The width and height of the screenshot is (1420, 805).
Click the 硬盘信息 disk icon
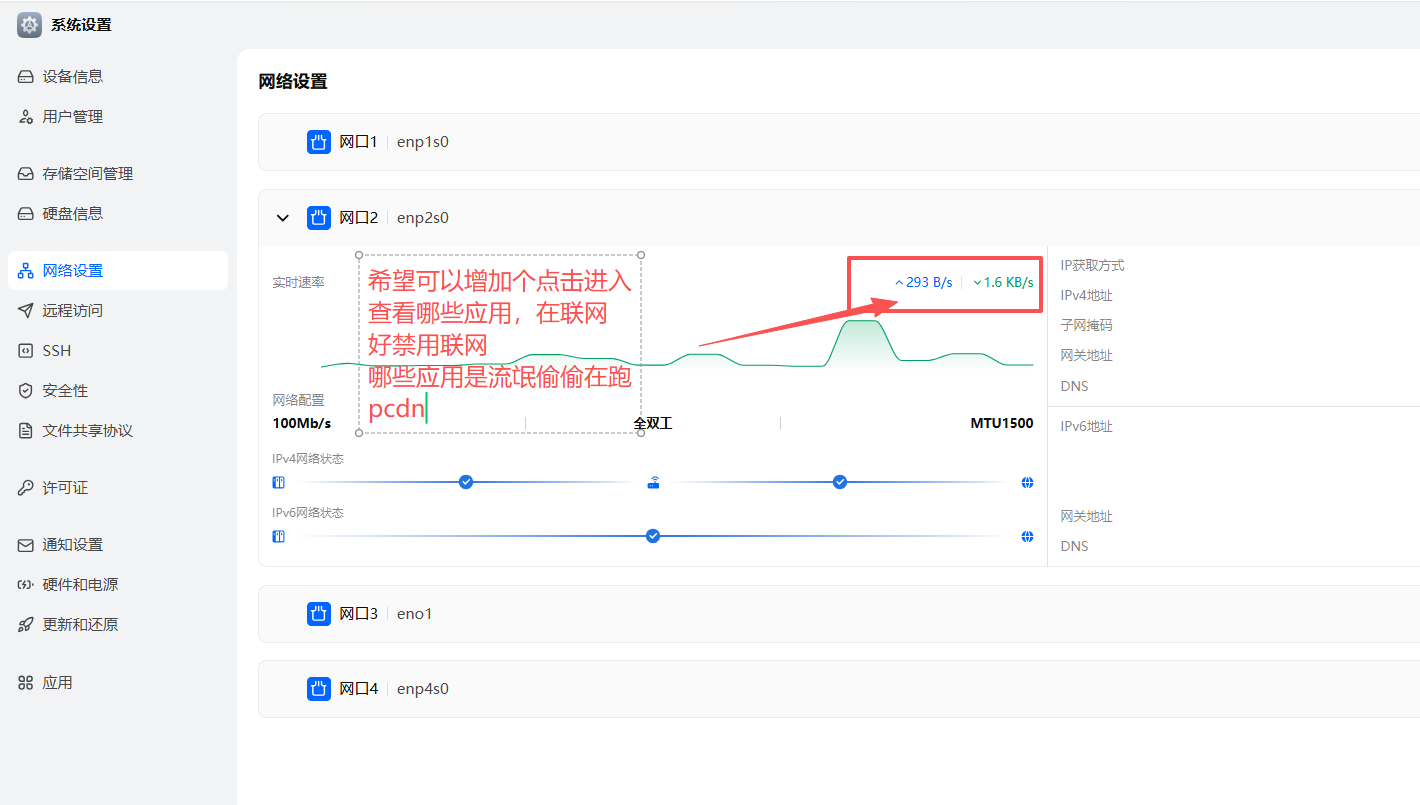click(26, 214)
